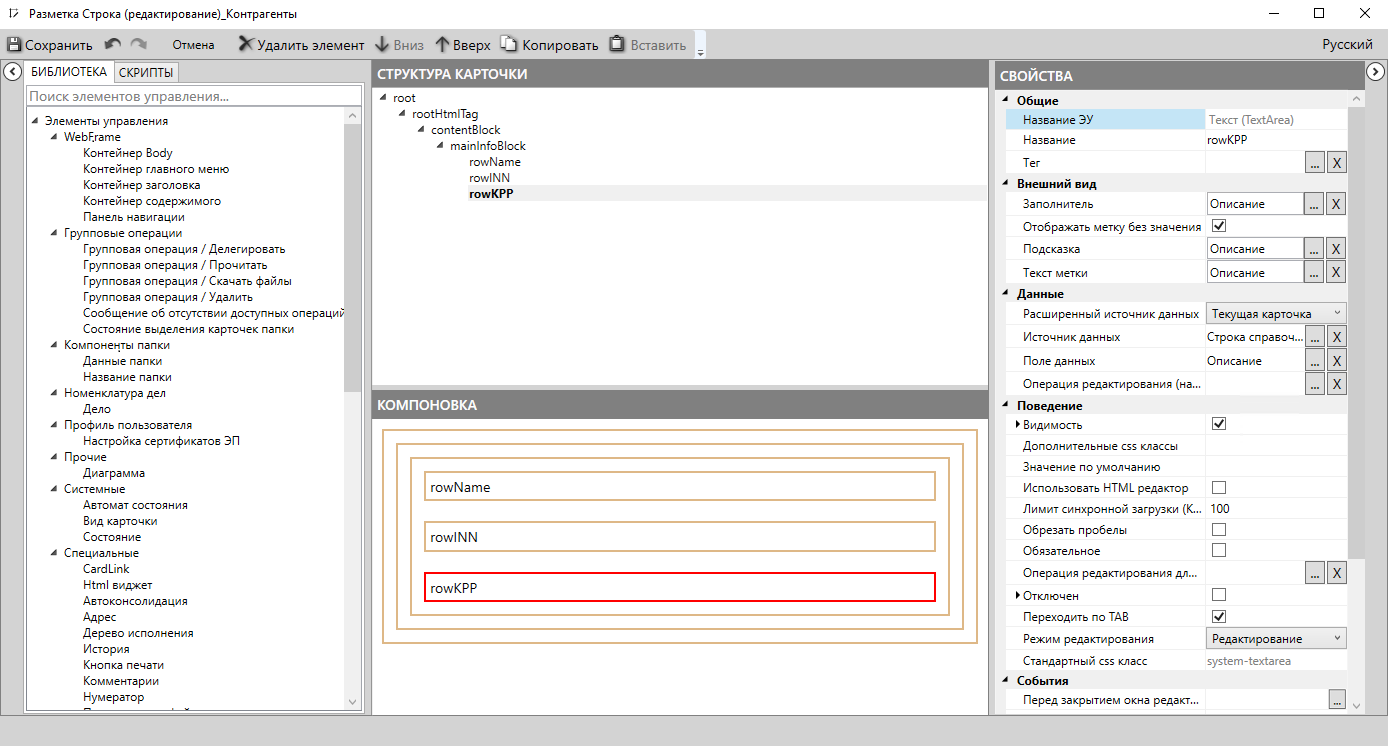Collapse WebFrame group in library

click(x=55, y=137)
